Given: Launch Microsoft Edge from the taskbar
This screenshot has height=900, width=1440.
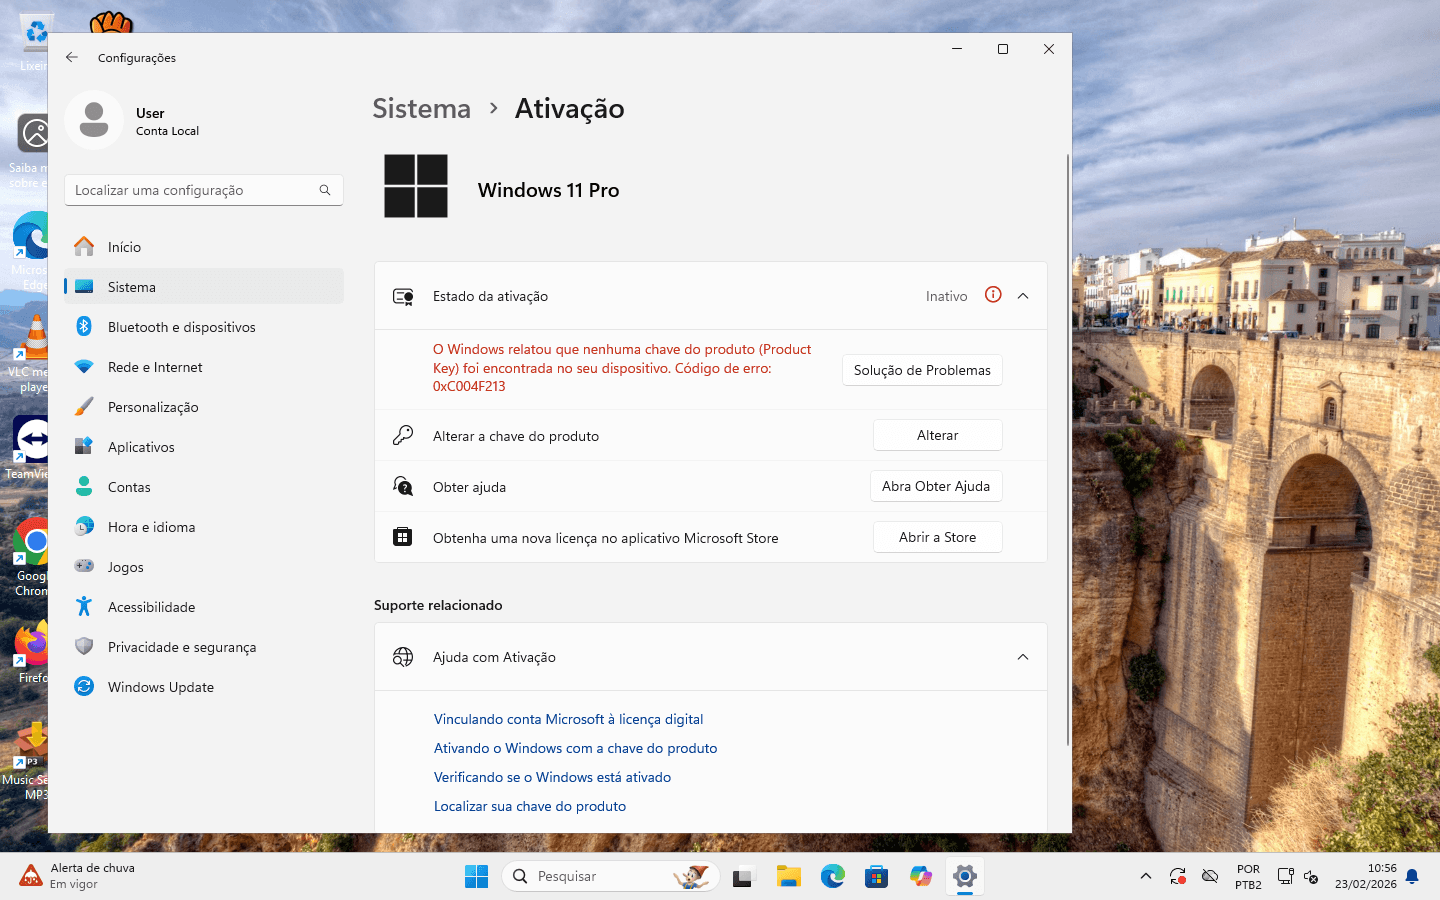Looking at the screenshot, I should (x=832, y=877).
